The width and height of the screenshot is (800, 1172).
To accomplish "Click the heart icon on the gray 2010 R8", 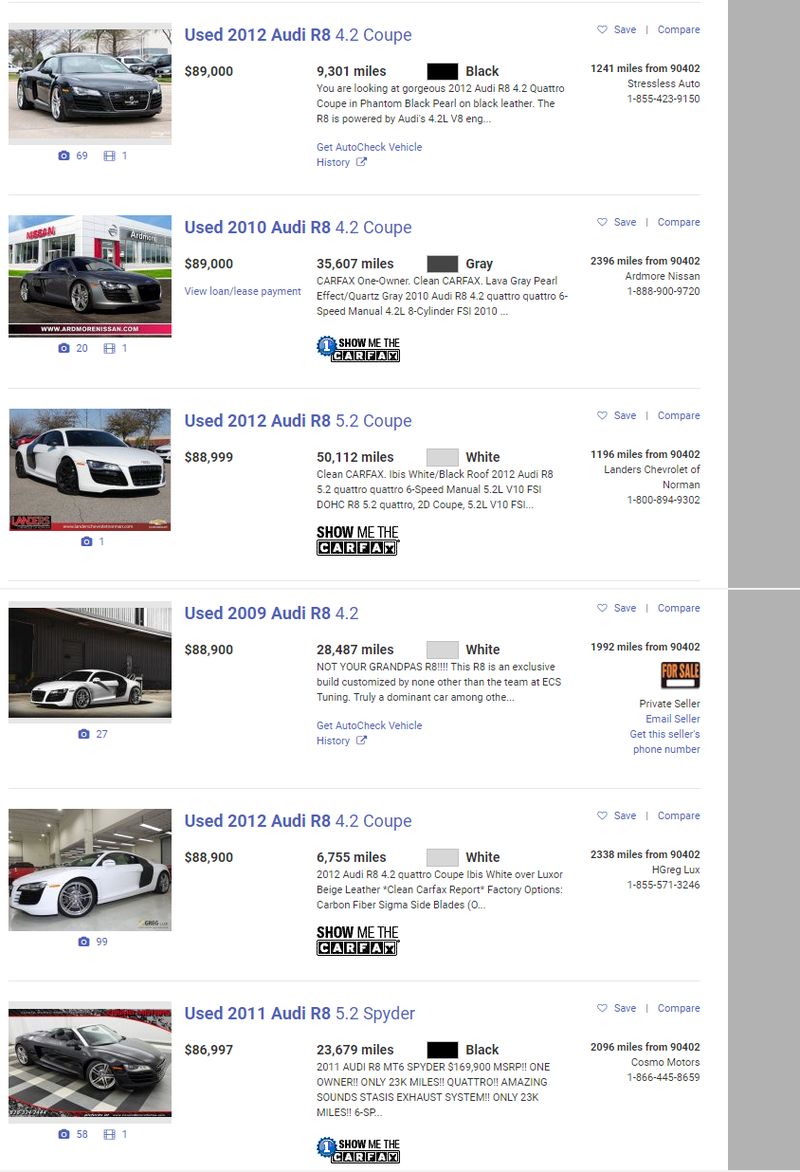I will click(602, 222).
